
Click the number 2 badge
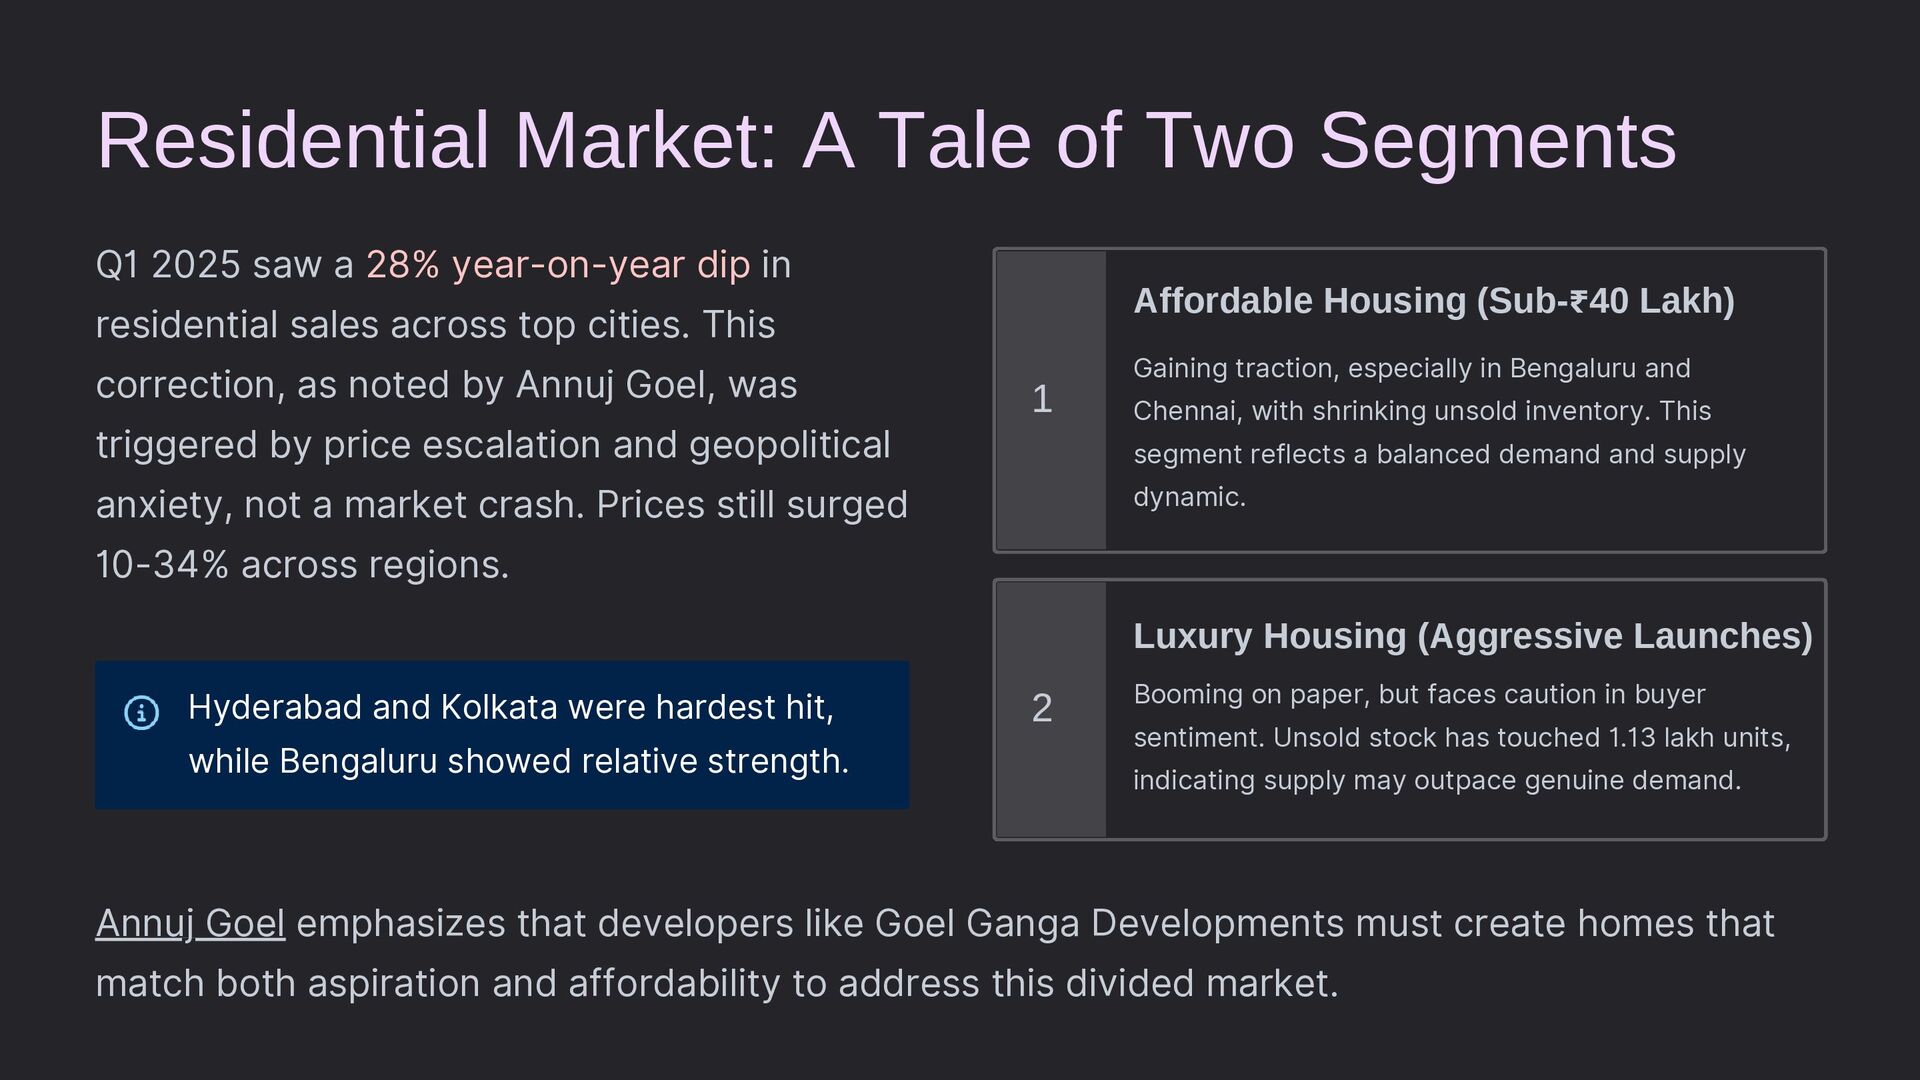click(x=1042, y=708)
